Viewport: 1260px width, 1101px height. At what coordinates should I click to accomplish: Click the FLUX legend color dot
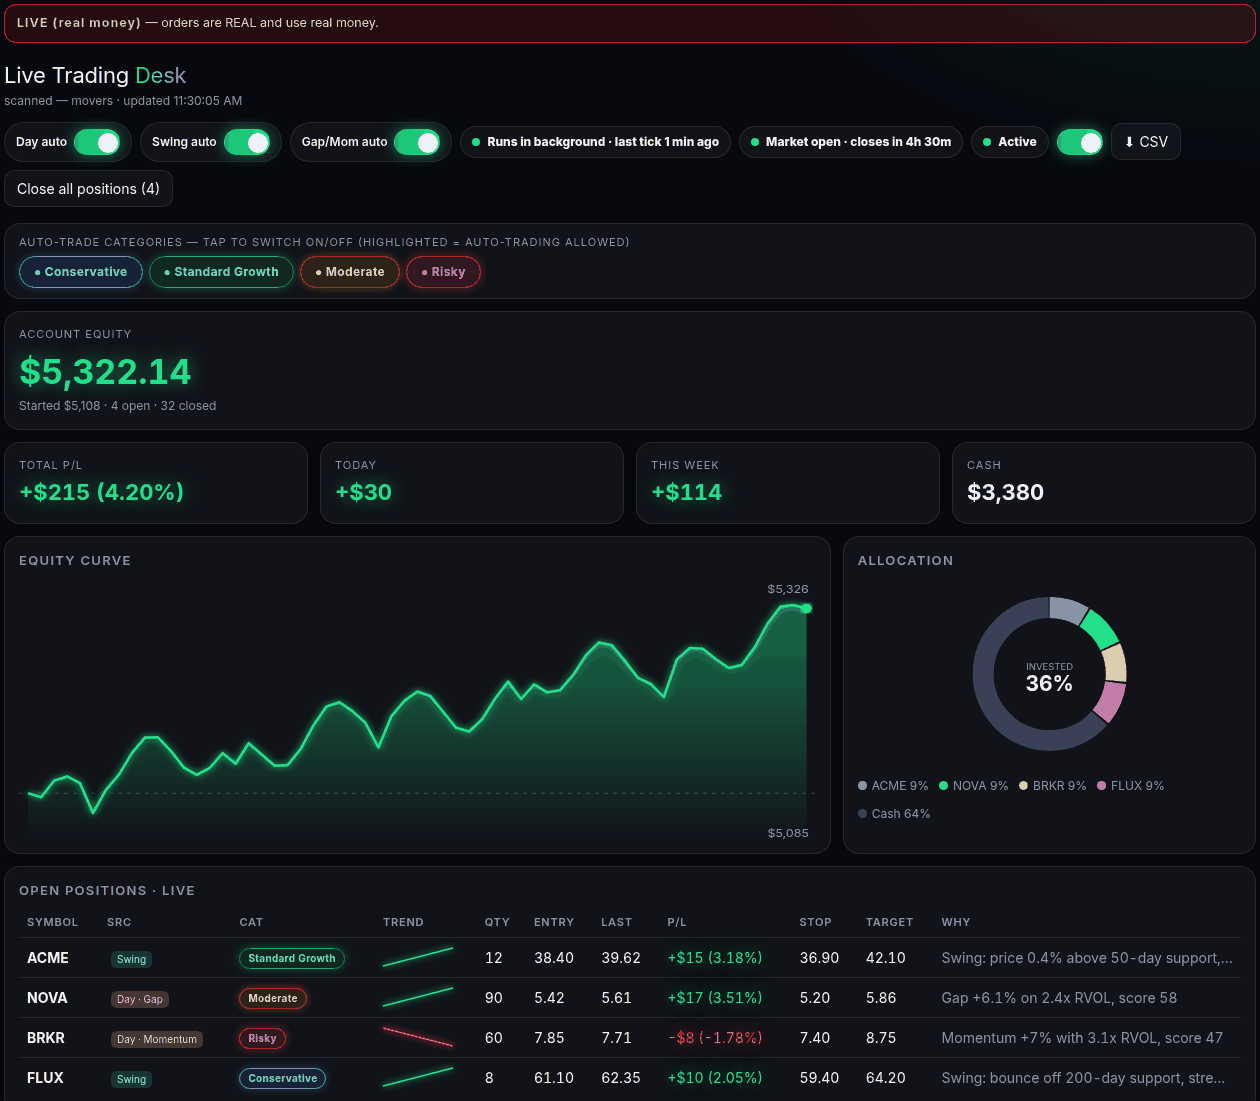coord(1101,786)
